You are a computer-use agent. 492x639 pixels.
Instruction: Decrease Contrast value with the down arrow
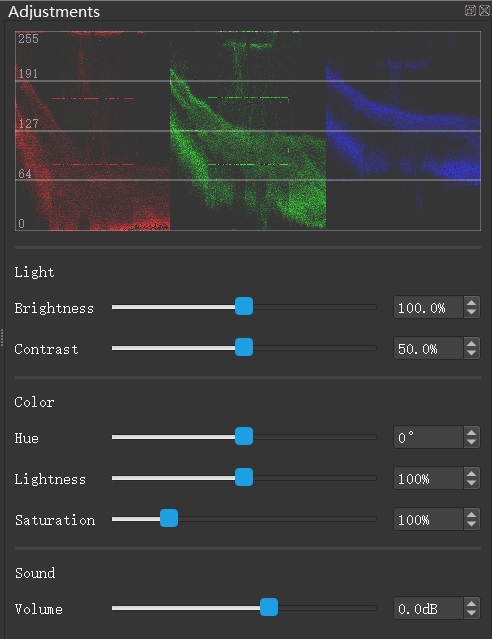point(472,353)
